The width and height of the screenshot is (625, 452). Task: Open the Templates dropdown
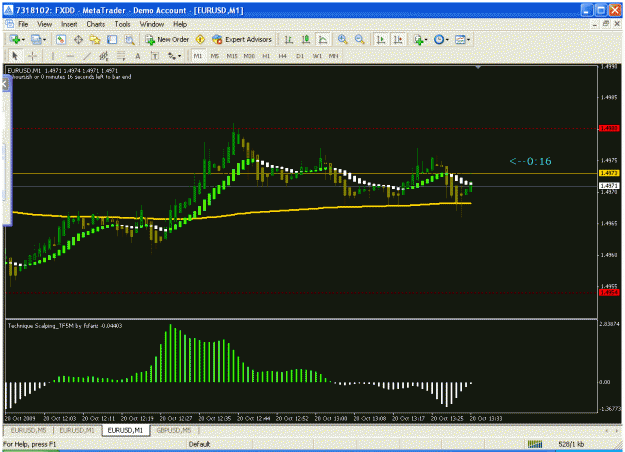[462, 39]
